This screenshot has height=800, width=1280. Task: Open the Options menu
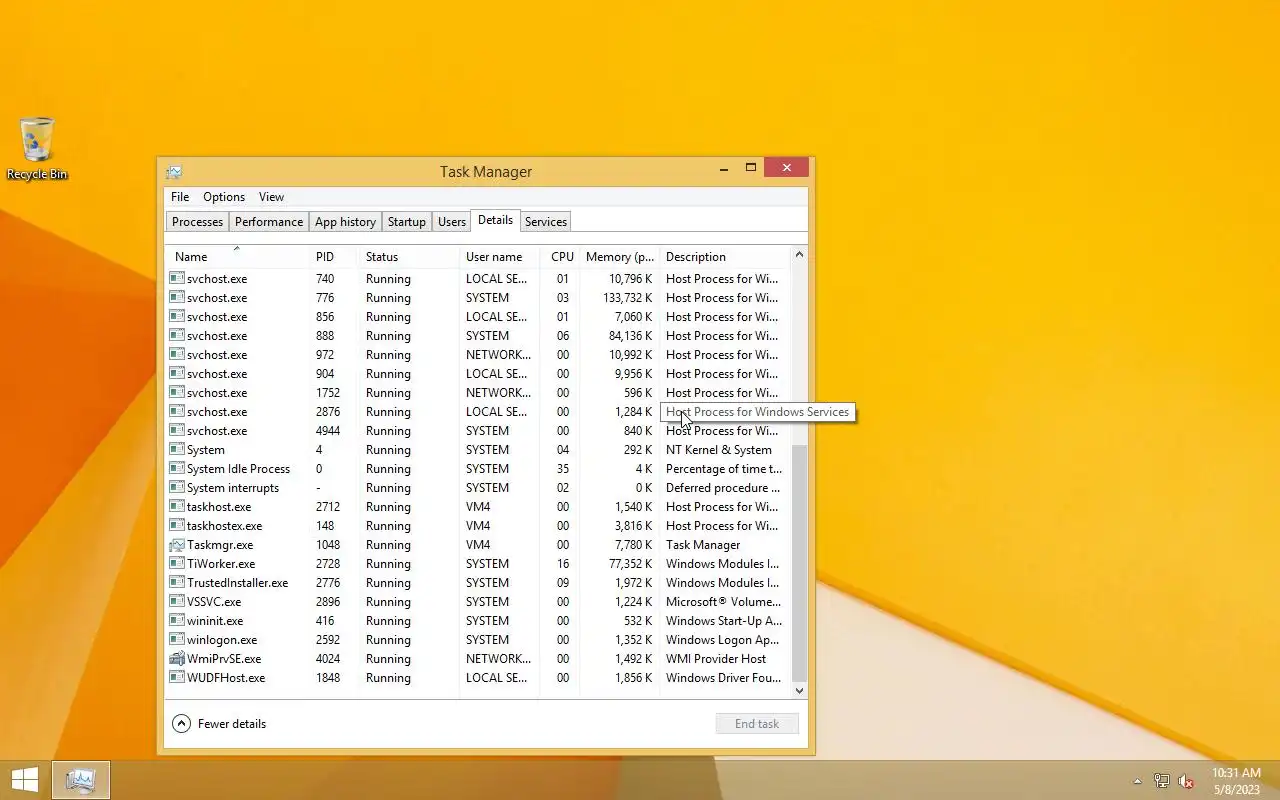pos(224,197)
